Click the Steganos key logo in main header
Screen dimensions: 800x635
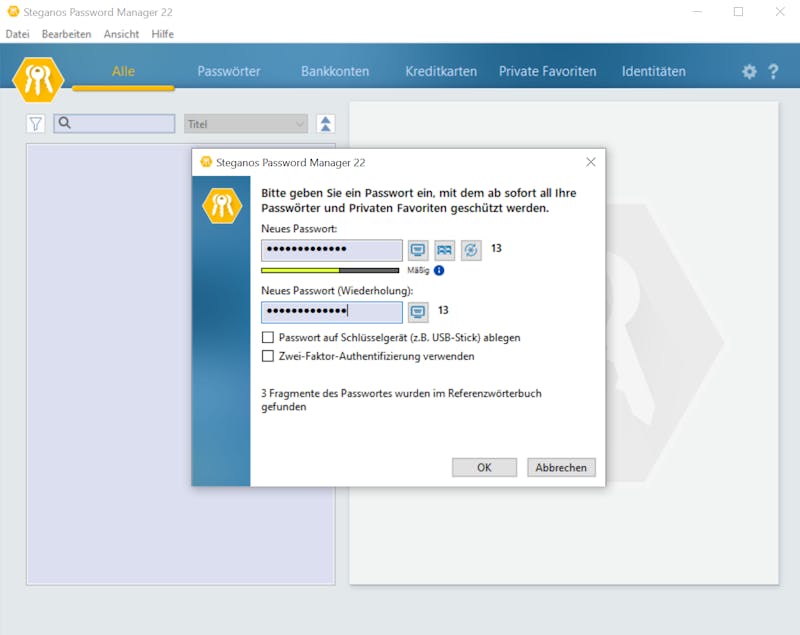pos(38,80)
